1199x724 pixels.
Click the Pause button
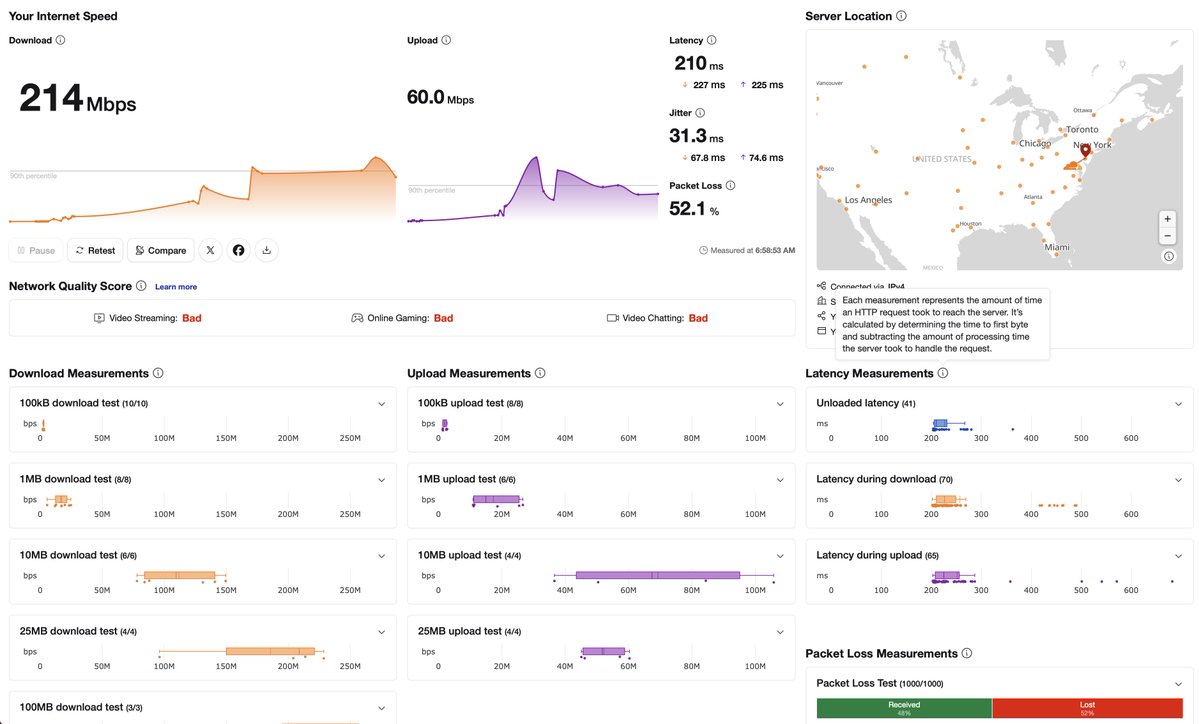pyautogui.click(x=36, y=250)
